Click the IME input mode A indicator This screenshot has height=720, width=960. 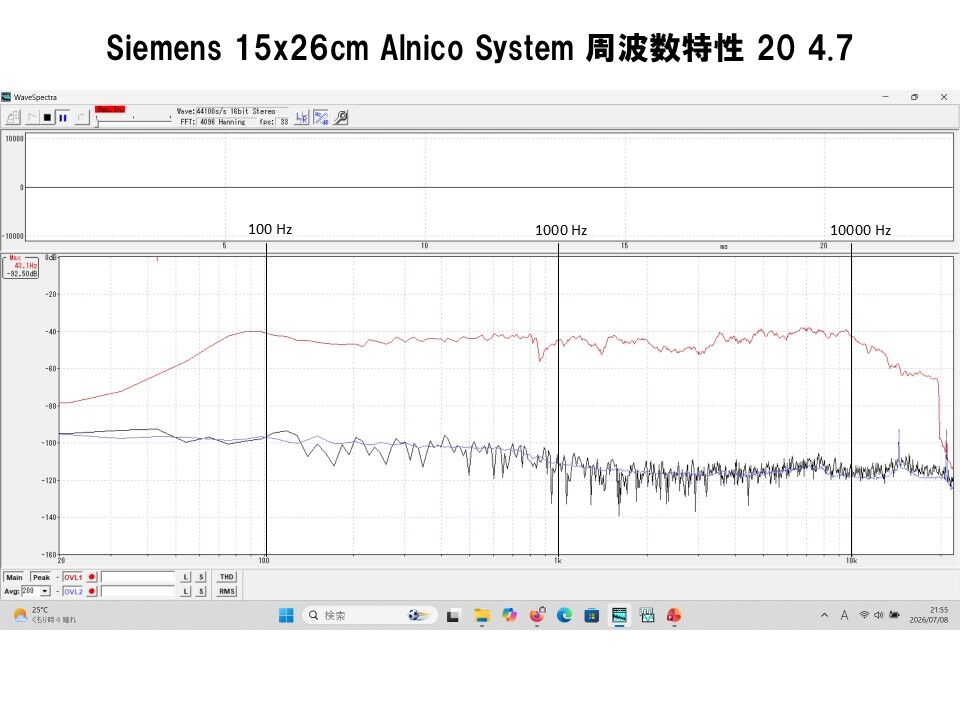[844, 615]
